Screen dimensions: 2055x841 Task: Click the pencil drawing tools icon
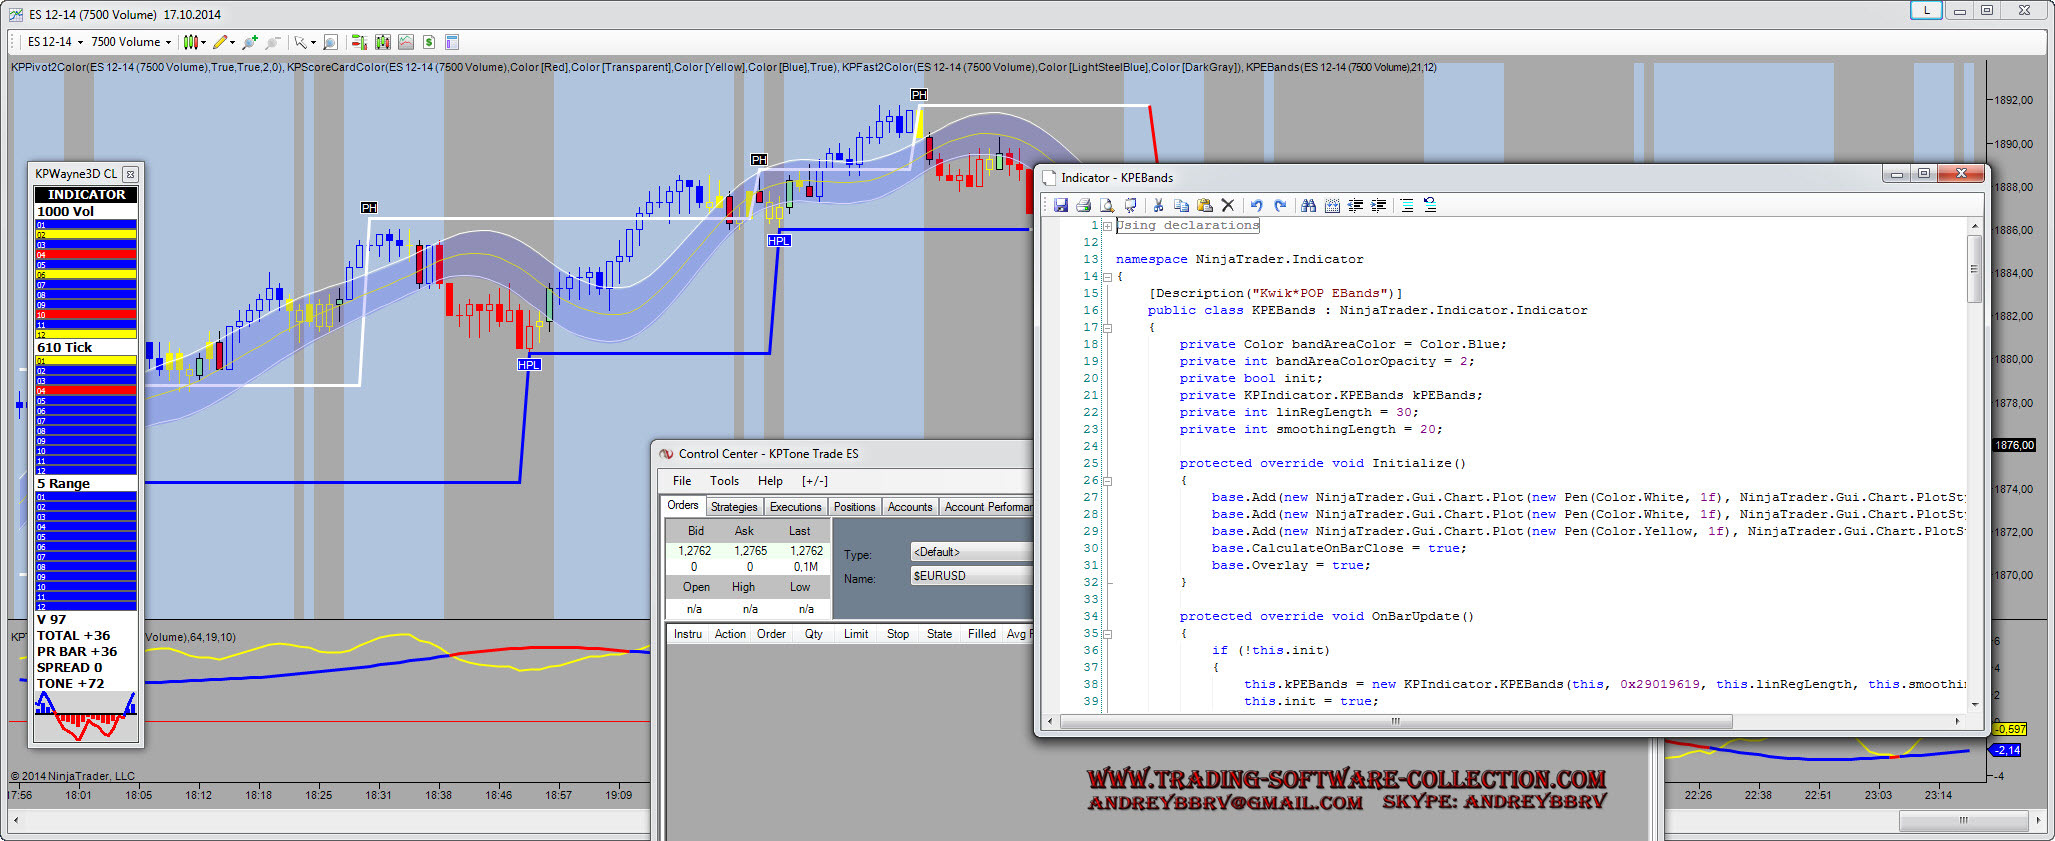(220, 42)
